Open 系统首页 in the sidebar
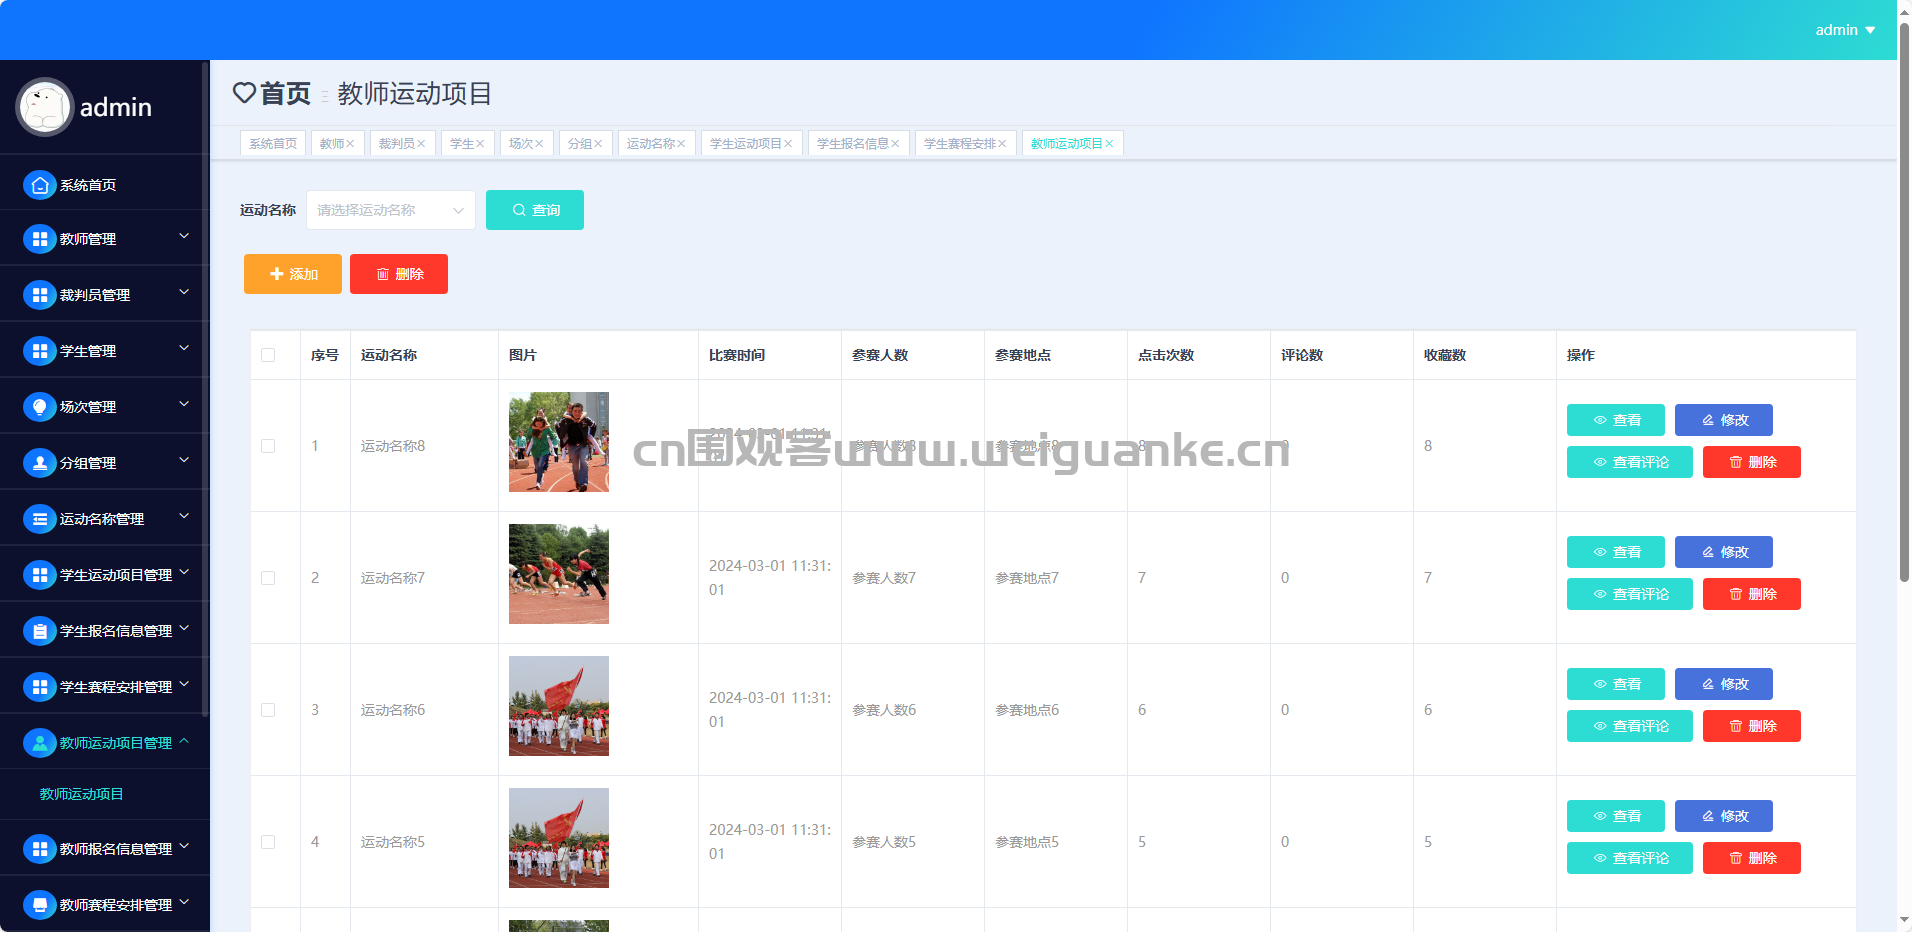Screen dimensions: 1912x932 click(105, 185)
